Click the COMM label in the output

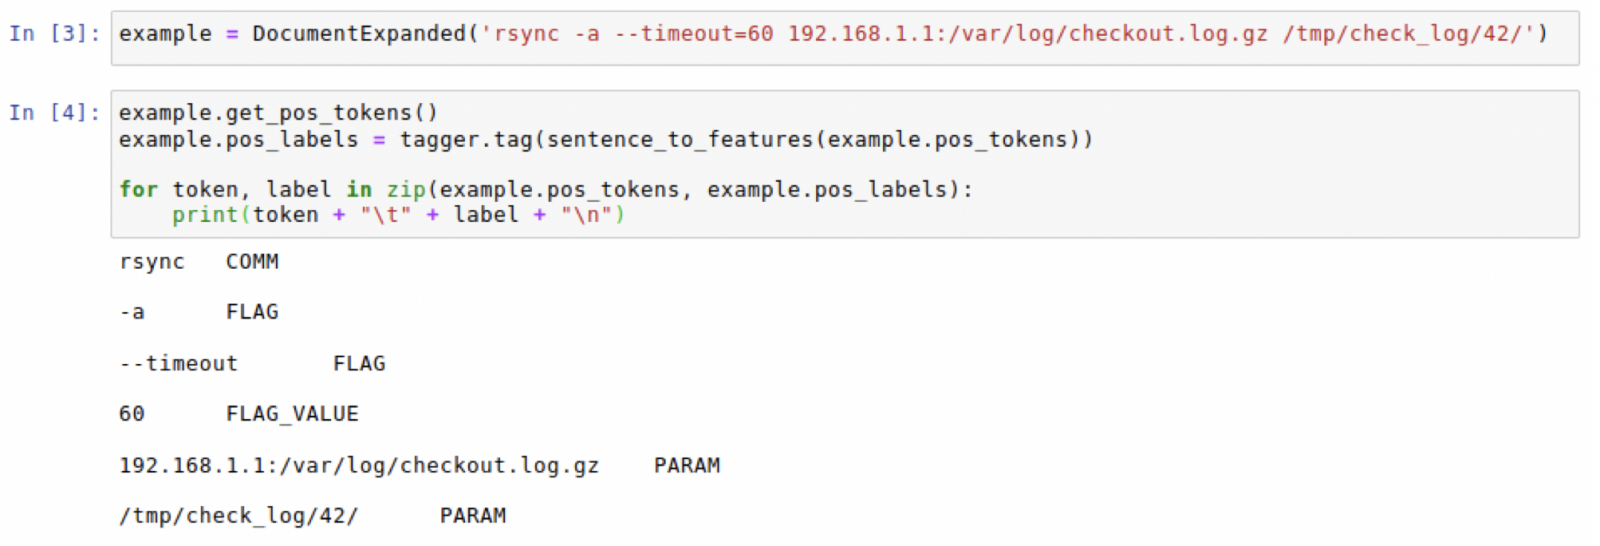click(x=252, y=262)
